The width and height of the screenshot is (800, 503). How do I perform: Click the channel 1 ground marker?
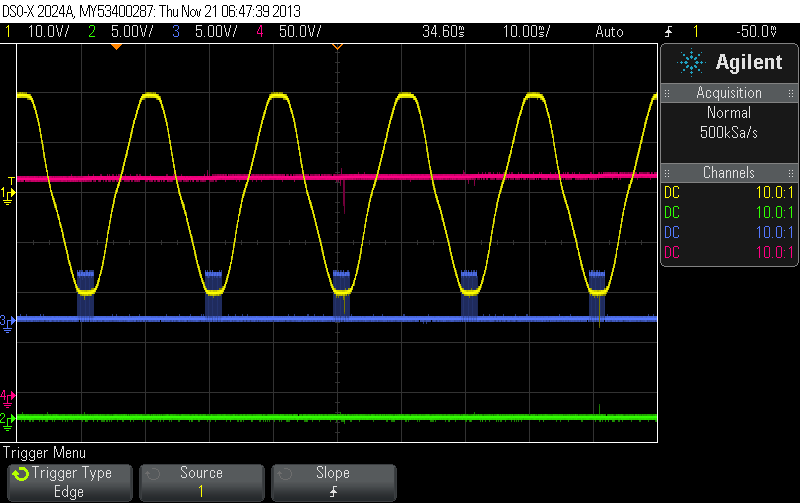pos(8,195)
